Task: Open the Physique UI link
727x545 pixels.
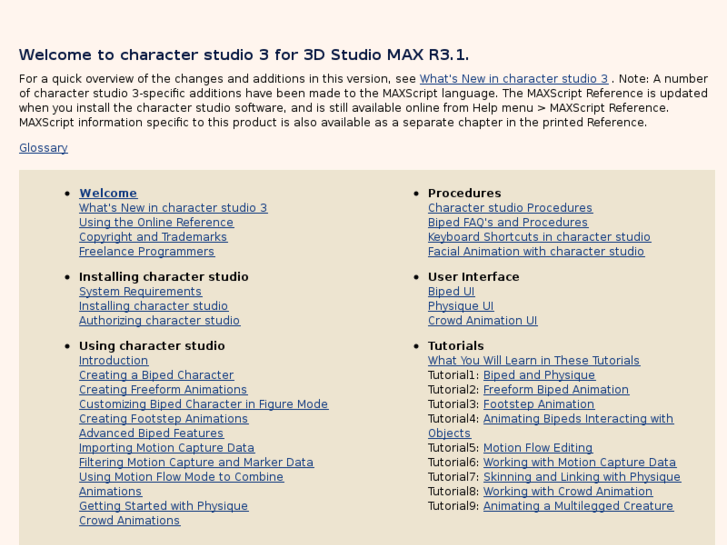Action: [461, 306]
